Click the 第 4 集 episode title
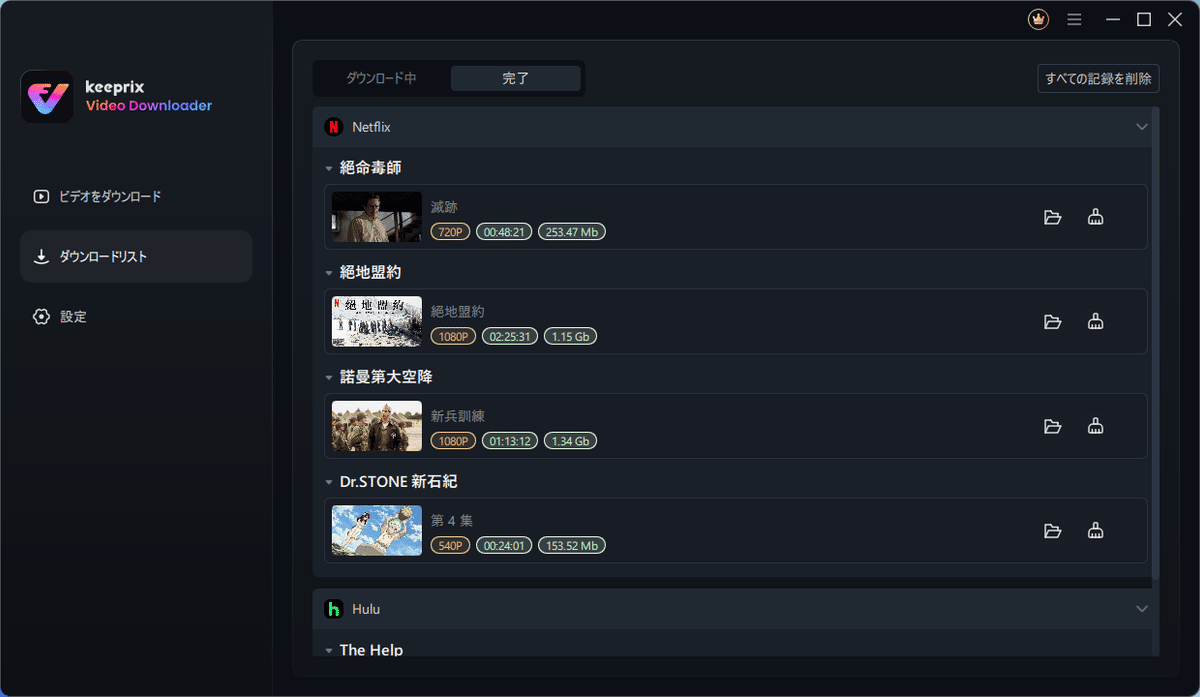Screen dimensions: 1200x697 (x=452, y=520)
